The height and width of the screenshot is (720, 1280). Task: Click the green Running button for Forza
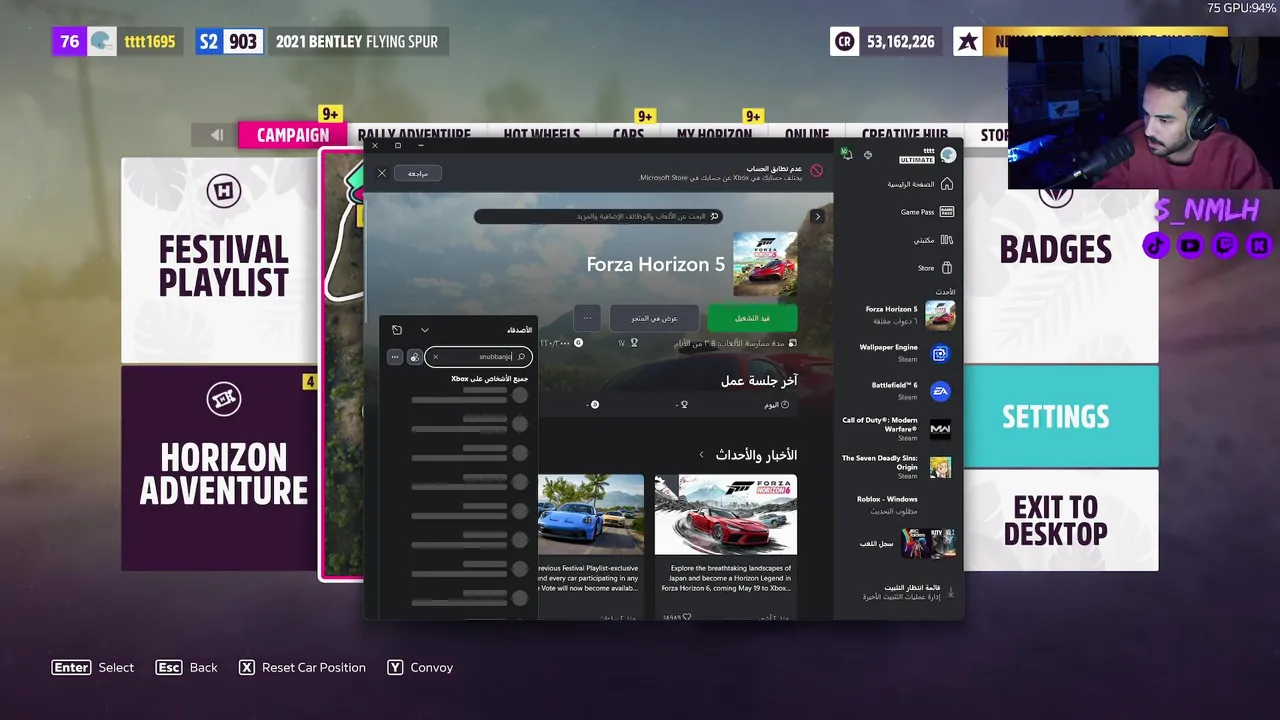[752, 318]
